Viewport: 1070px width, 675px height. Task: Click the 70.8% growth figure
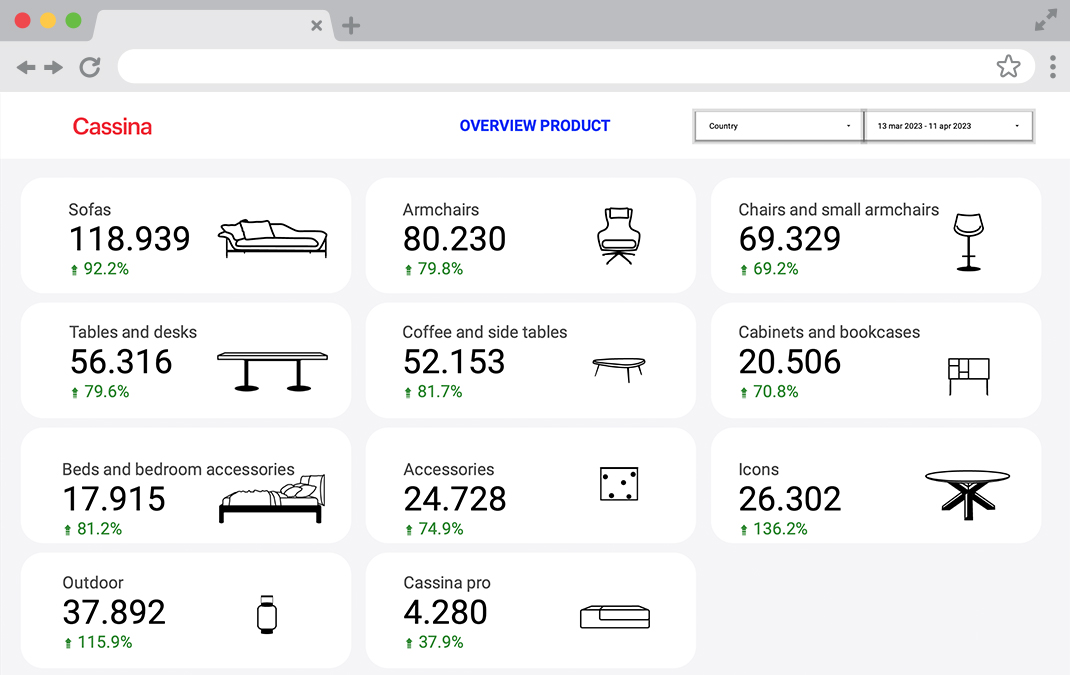tap(776, 392)
